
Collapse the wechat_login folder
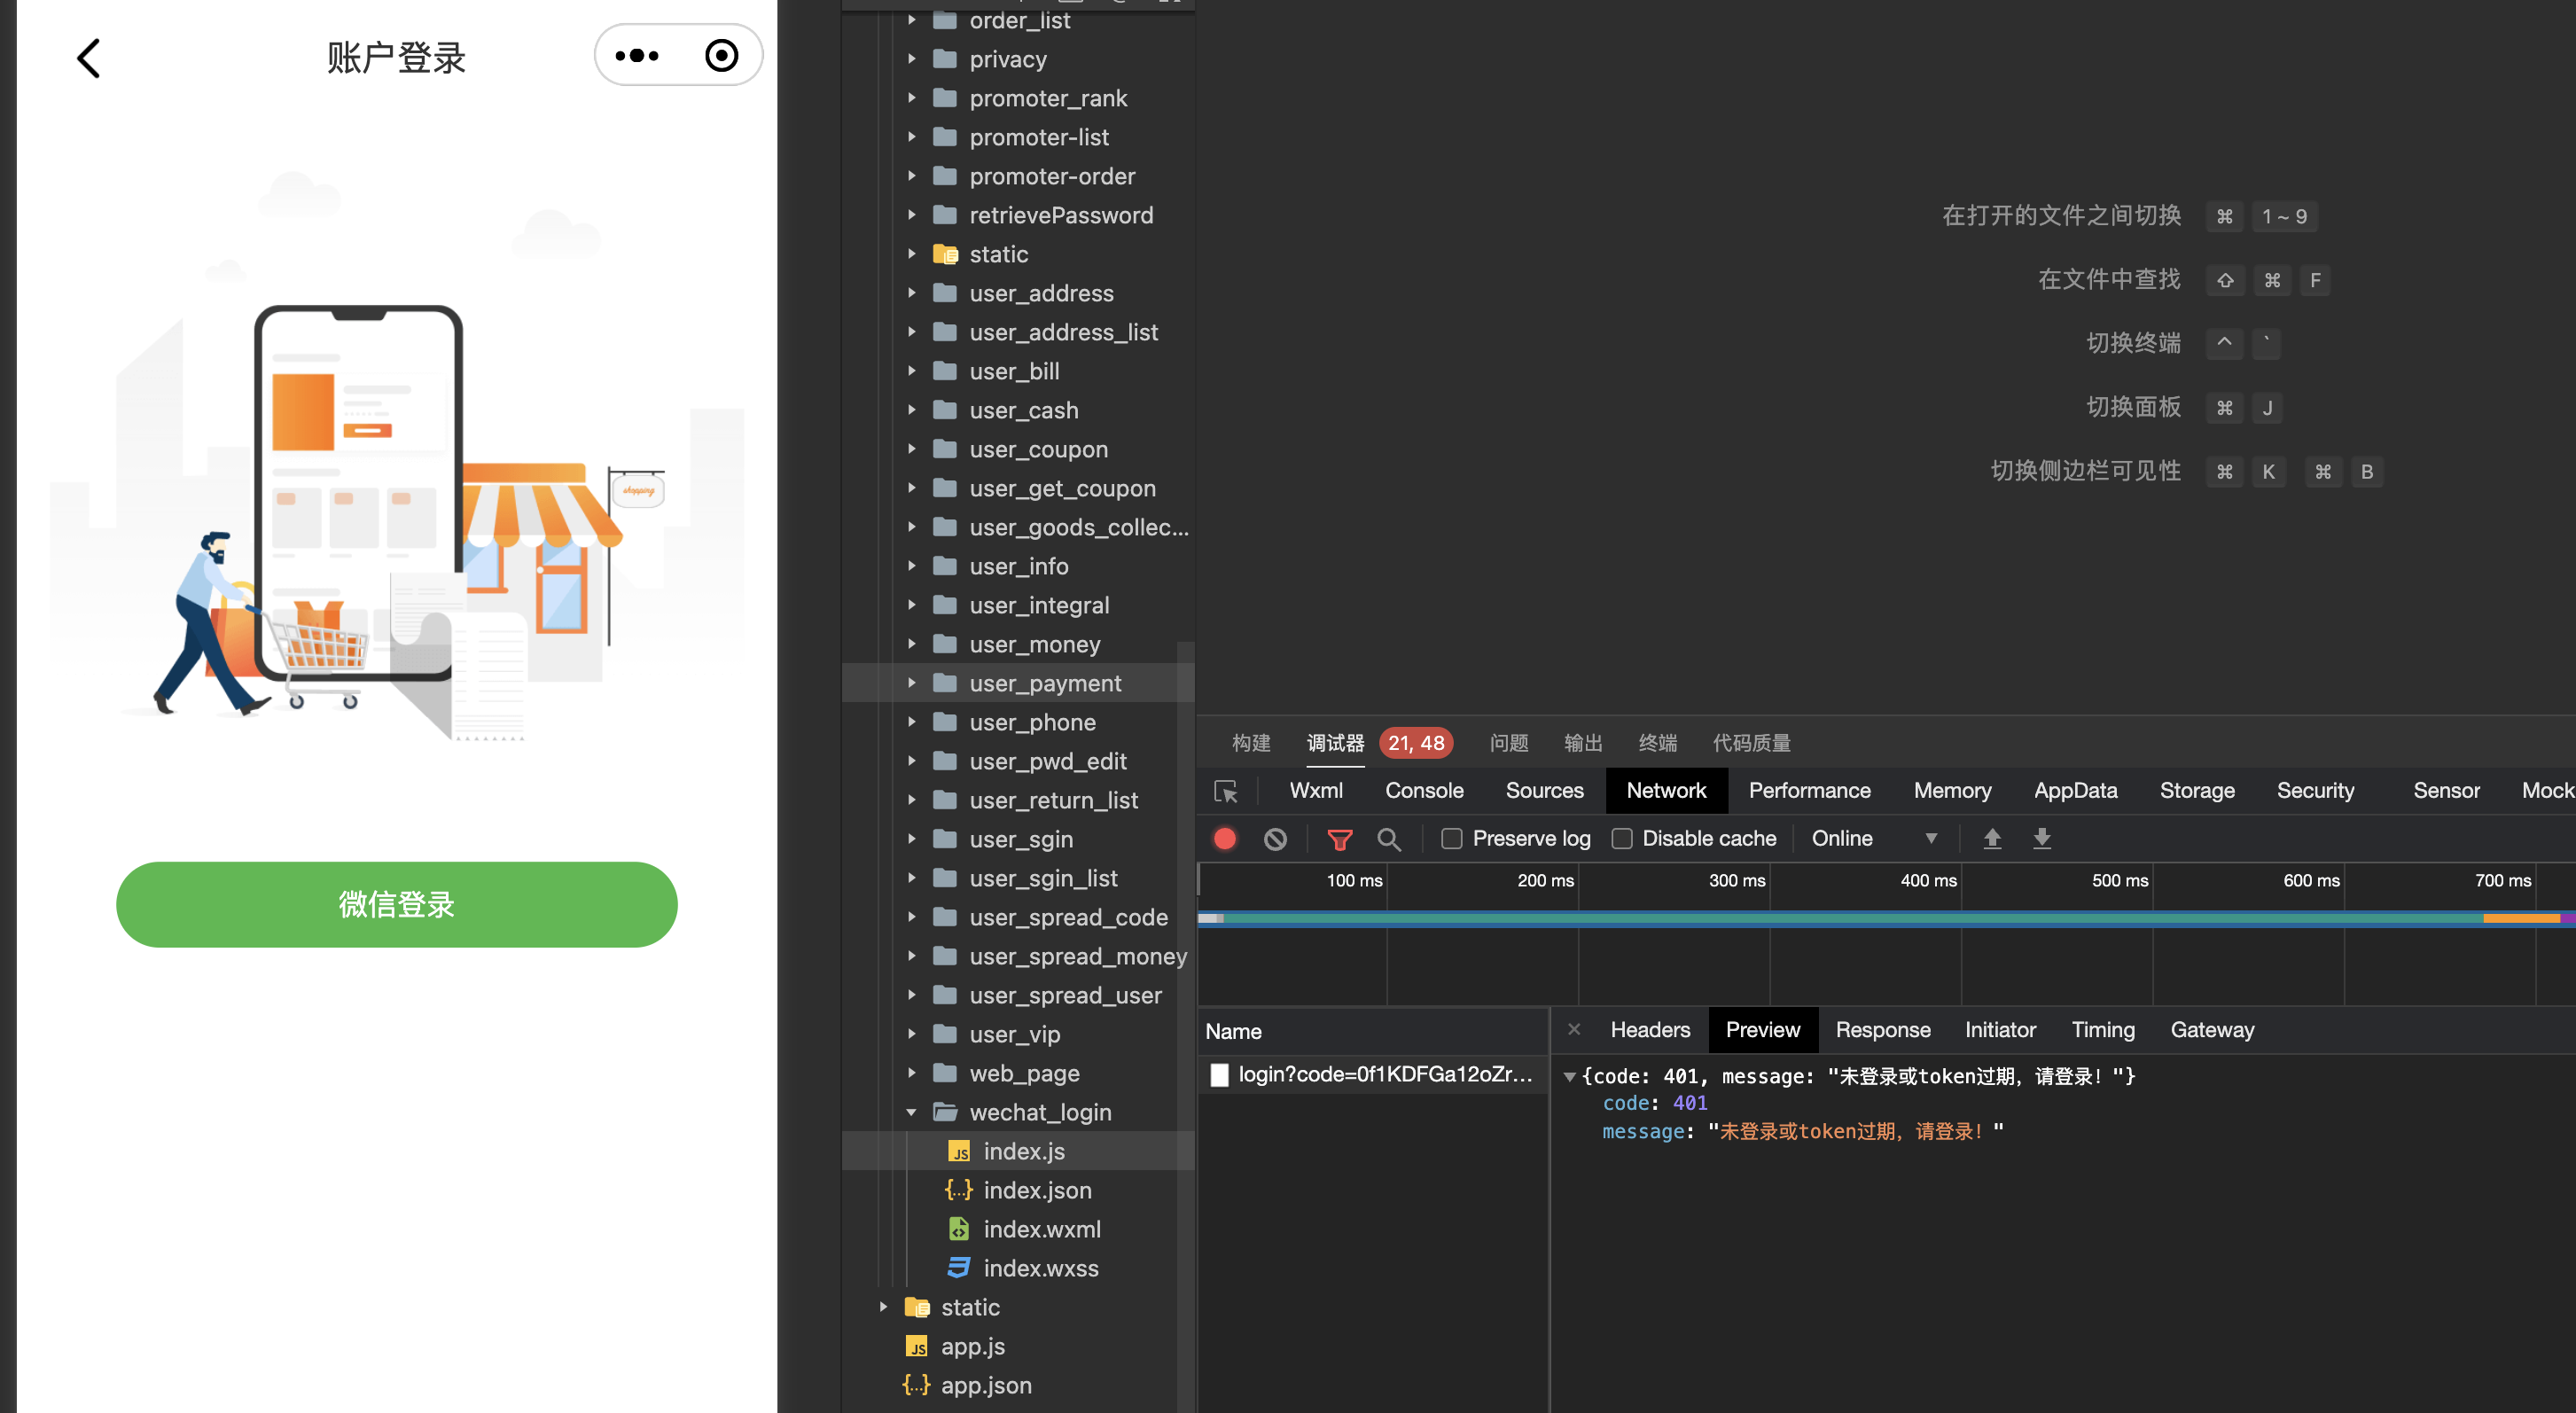tap(911, 1112)
